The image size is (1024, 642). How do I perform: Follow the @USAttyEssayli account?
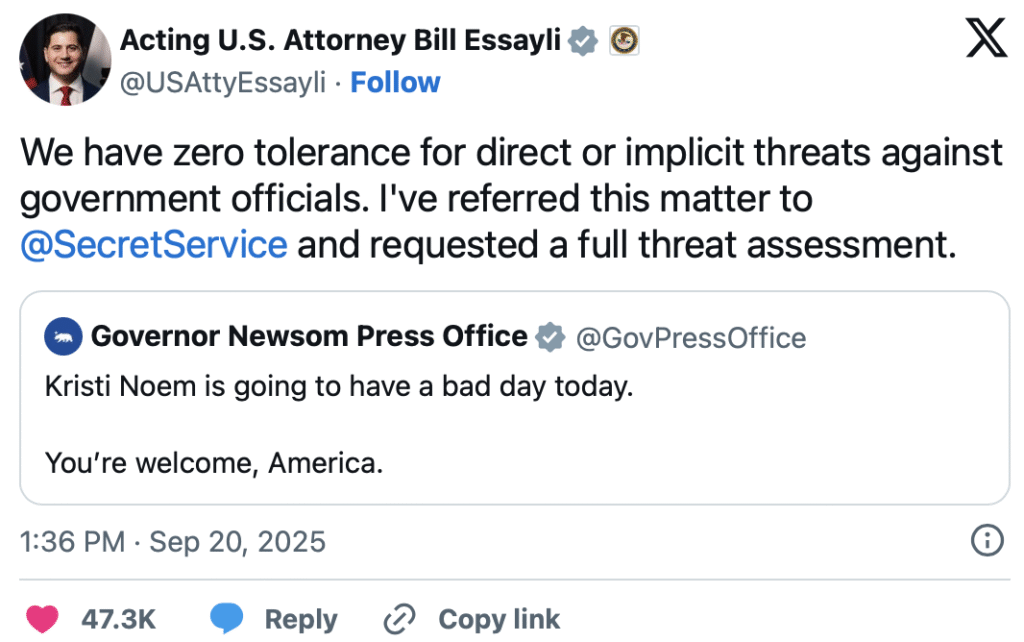point(395,82)
